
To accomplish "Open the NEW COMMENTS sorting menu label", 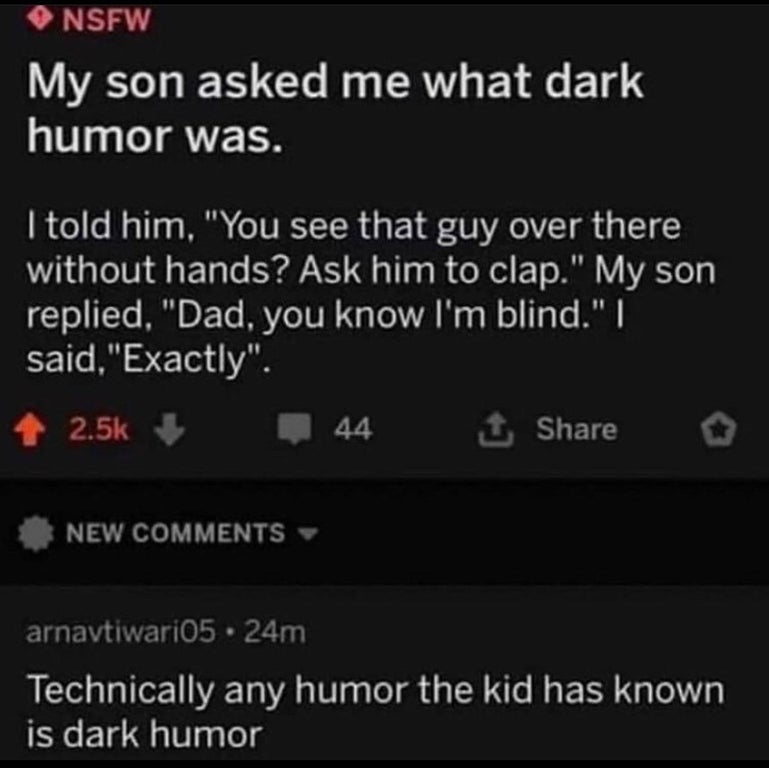I will pos(174,533).
